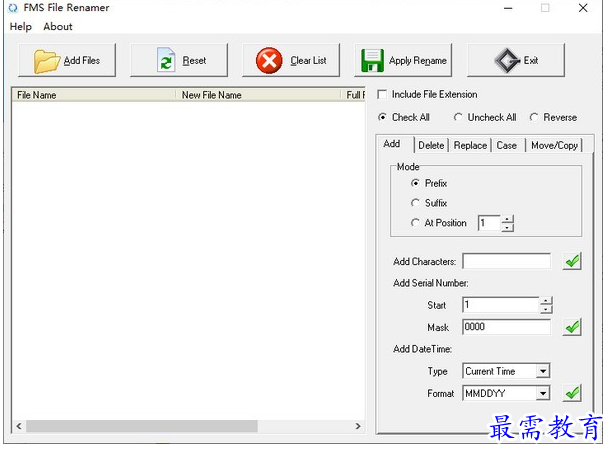Decrease the At Position value
This screenshot has width=611, height=459.
507,228
